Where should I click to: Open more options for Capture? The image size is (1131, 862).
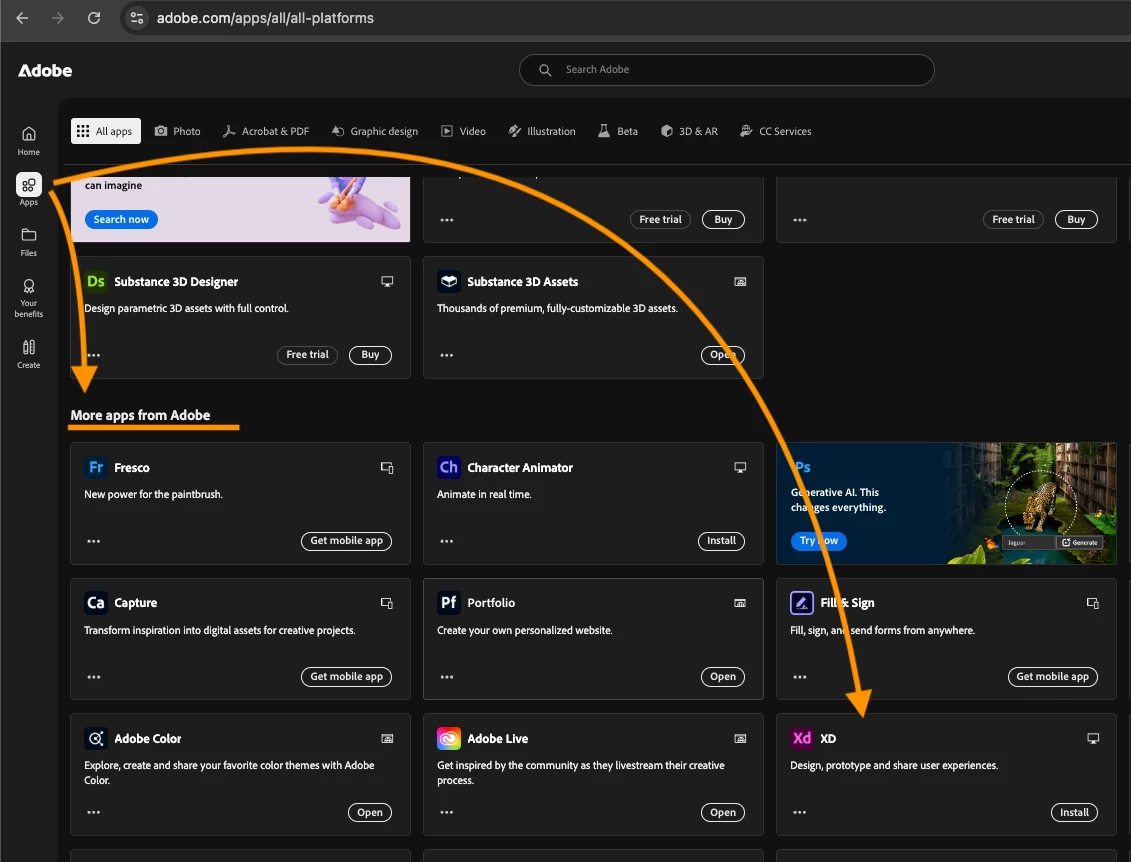pyautogui.click(x=94, y=677)
